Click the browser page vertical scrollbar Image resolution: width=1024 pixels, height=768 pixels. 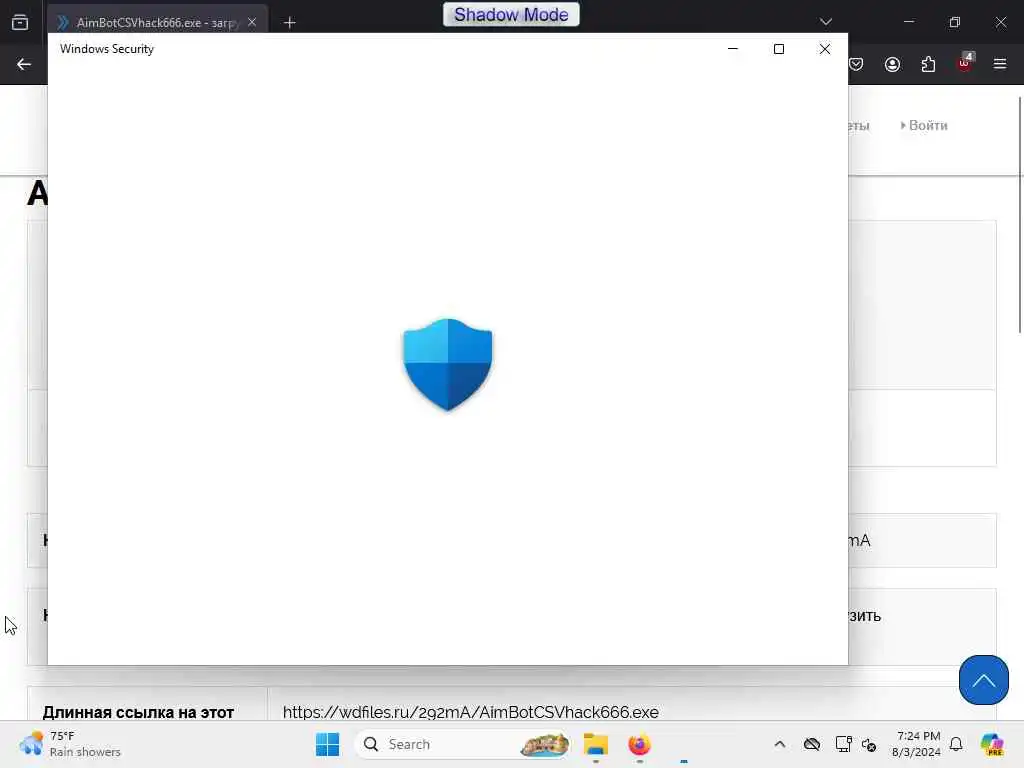click(1019, 216)
